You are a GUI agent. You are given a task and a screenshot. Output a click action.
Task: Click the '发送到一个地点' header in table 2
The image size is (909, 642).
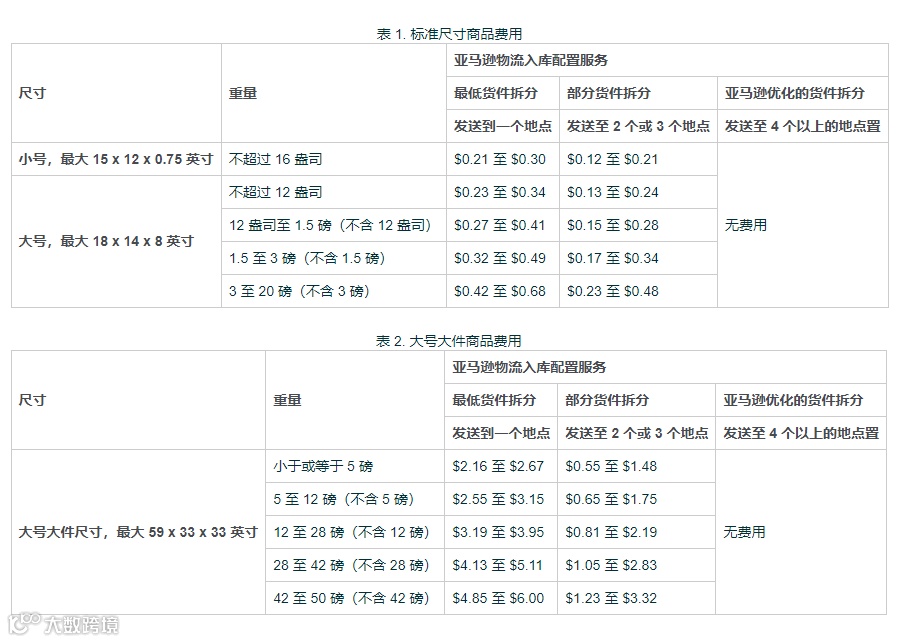tap(501, 433)
